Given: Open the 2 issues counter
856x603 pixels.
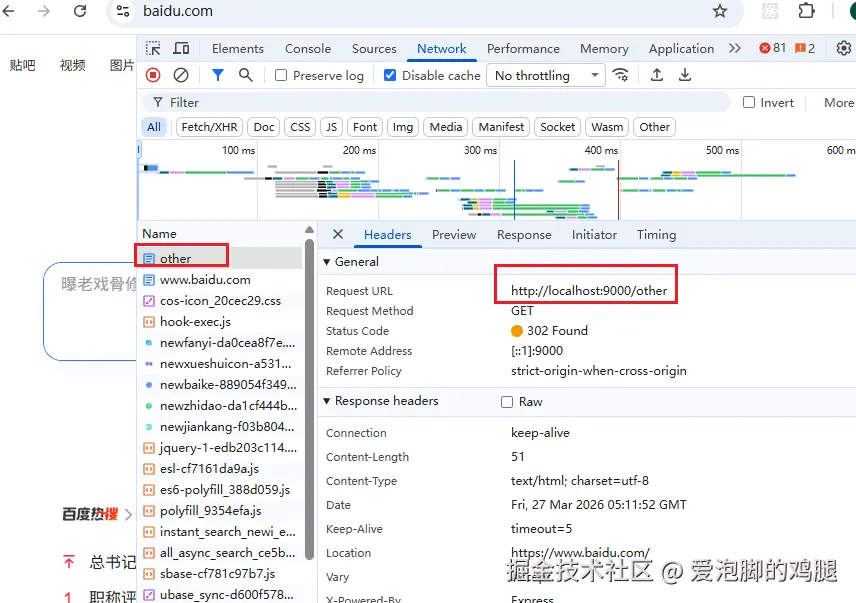Looking at the screenshot, I should coord(805,48).
